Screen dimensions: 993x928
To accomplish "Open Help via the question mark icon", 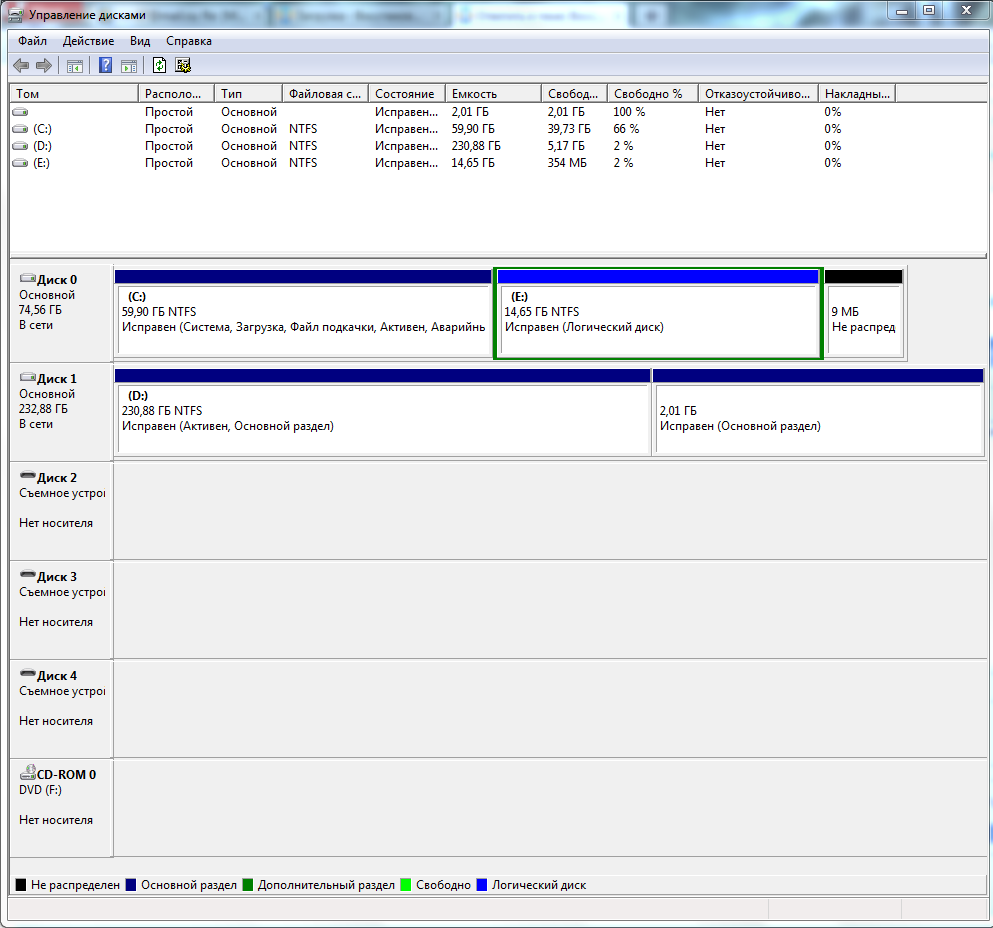I will tap(106, 65).
